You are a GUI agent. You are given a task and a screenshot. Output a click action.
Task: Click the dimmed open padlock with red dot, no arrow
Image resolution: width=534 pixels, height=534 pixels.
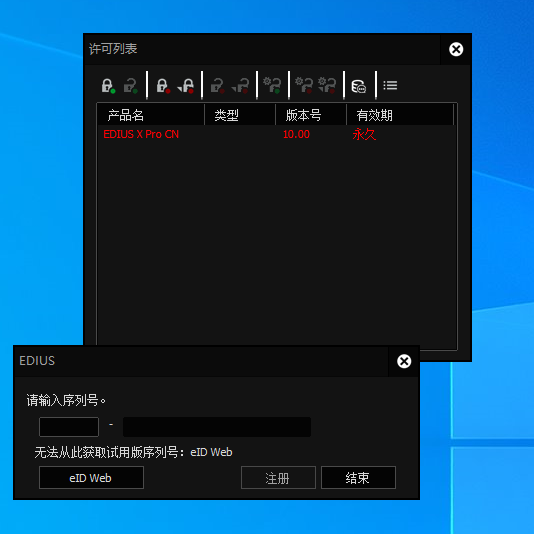point(218,85)
